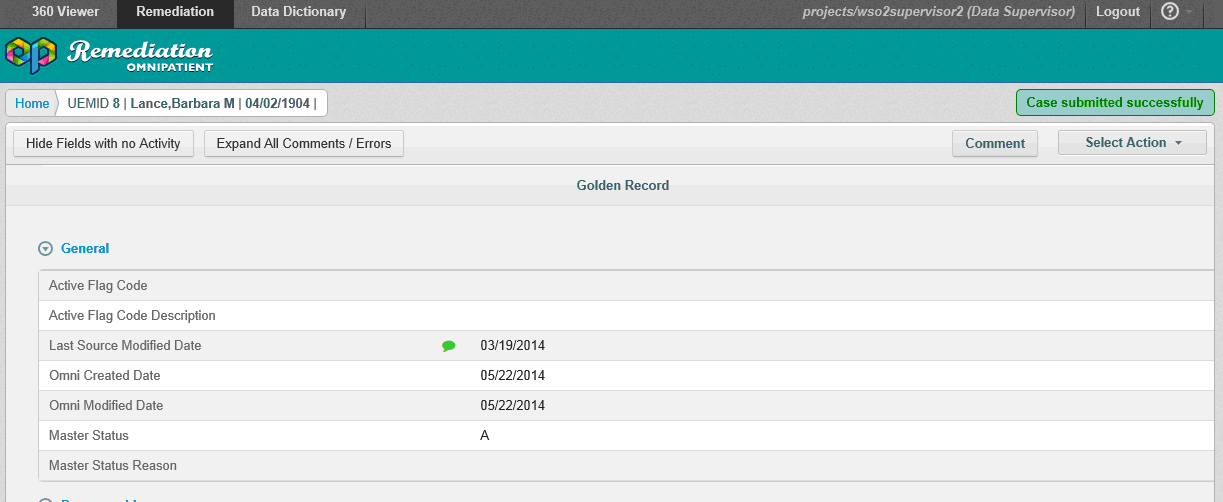Toggle Hide Fields with no Activity

click(103, 143)
